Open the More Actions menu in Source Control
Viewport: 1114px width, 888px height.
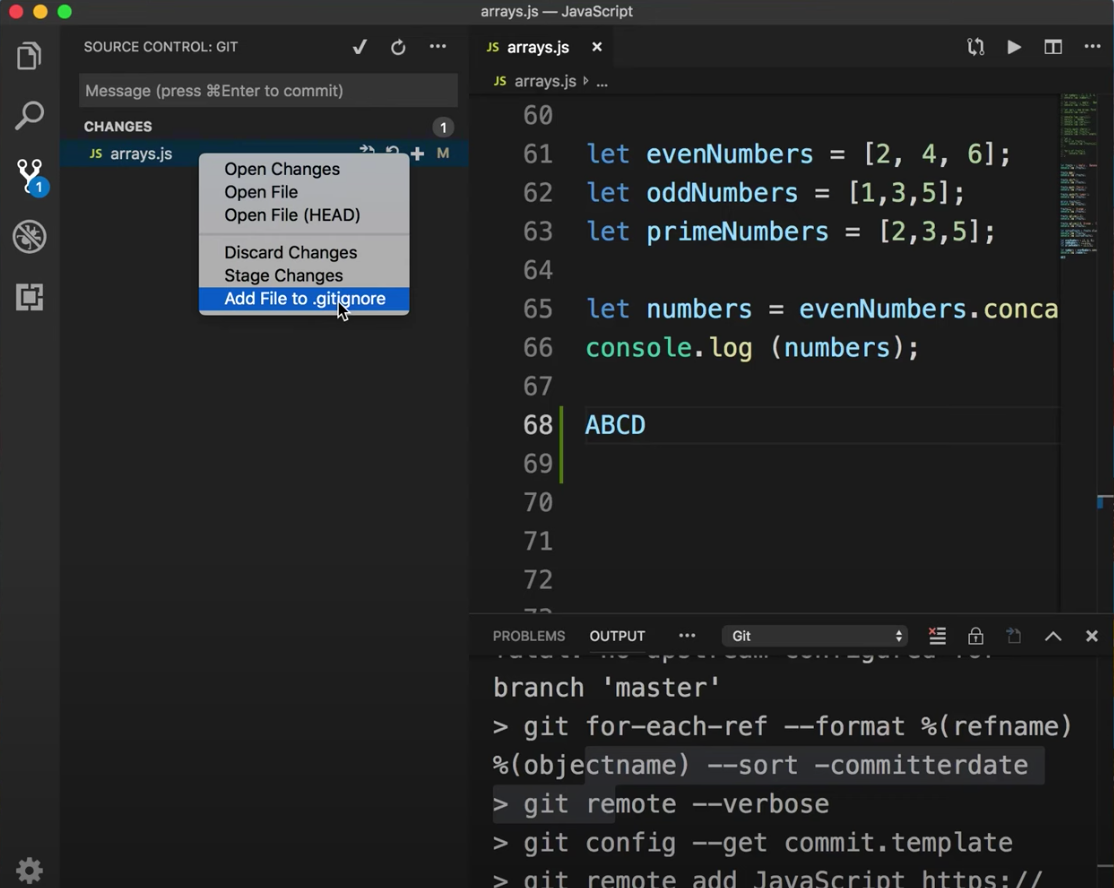pyautogui.click(x=437, y=47)
